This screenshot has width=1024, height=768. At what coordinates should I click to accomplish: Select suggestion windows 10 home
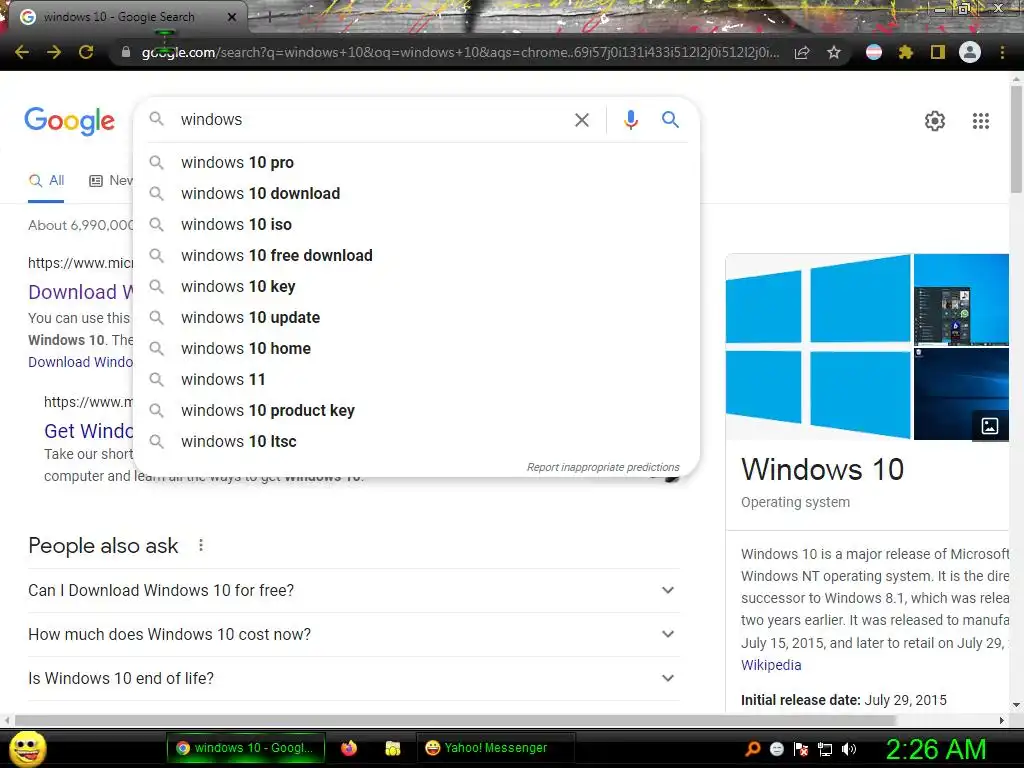pos(416,349)
